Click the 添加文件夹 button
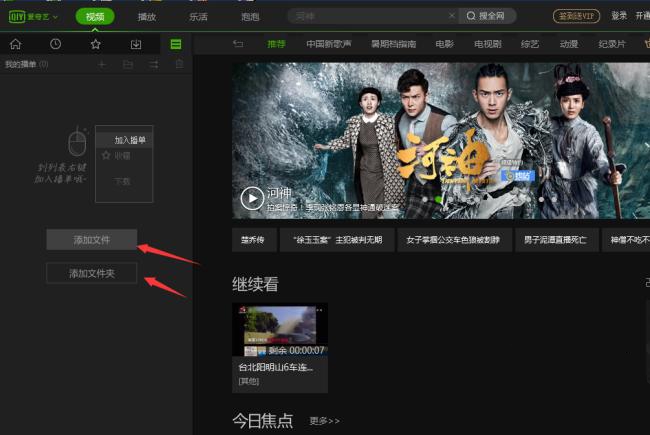Viewport: 650px width, 435px height. (92, 273)
